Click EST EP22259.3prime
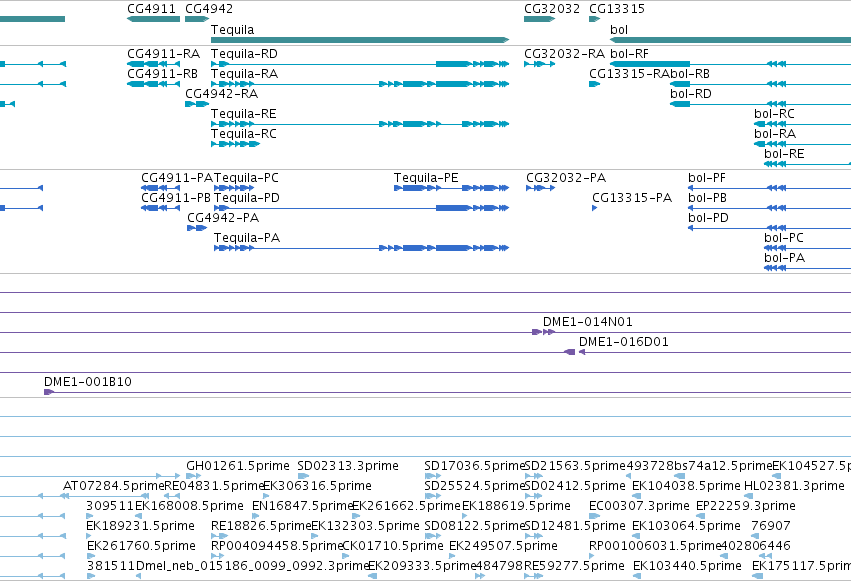 point(746,506)
